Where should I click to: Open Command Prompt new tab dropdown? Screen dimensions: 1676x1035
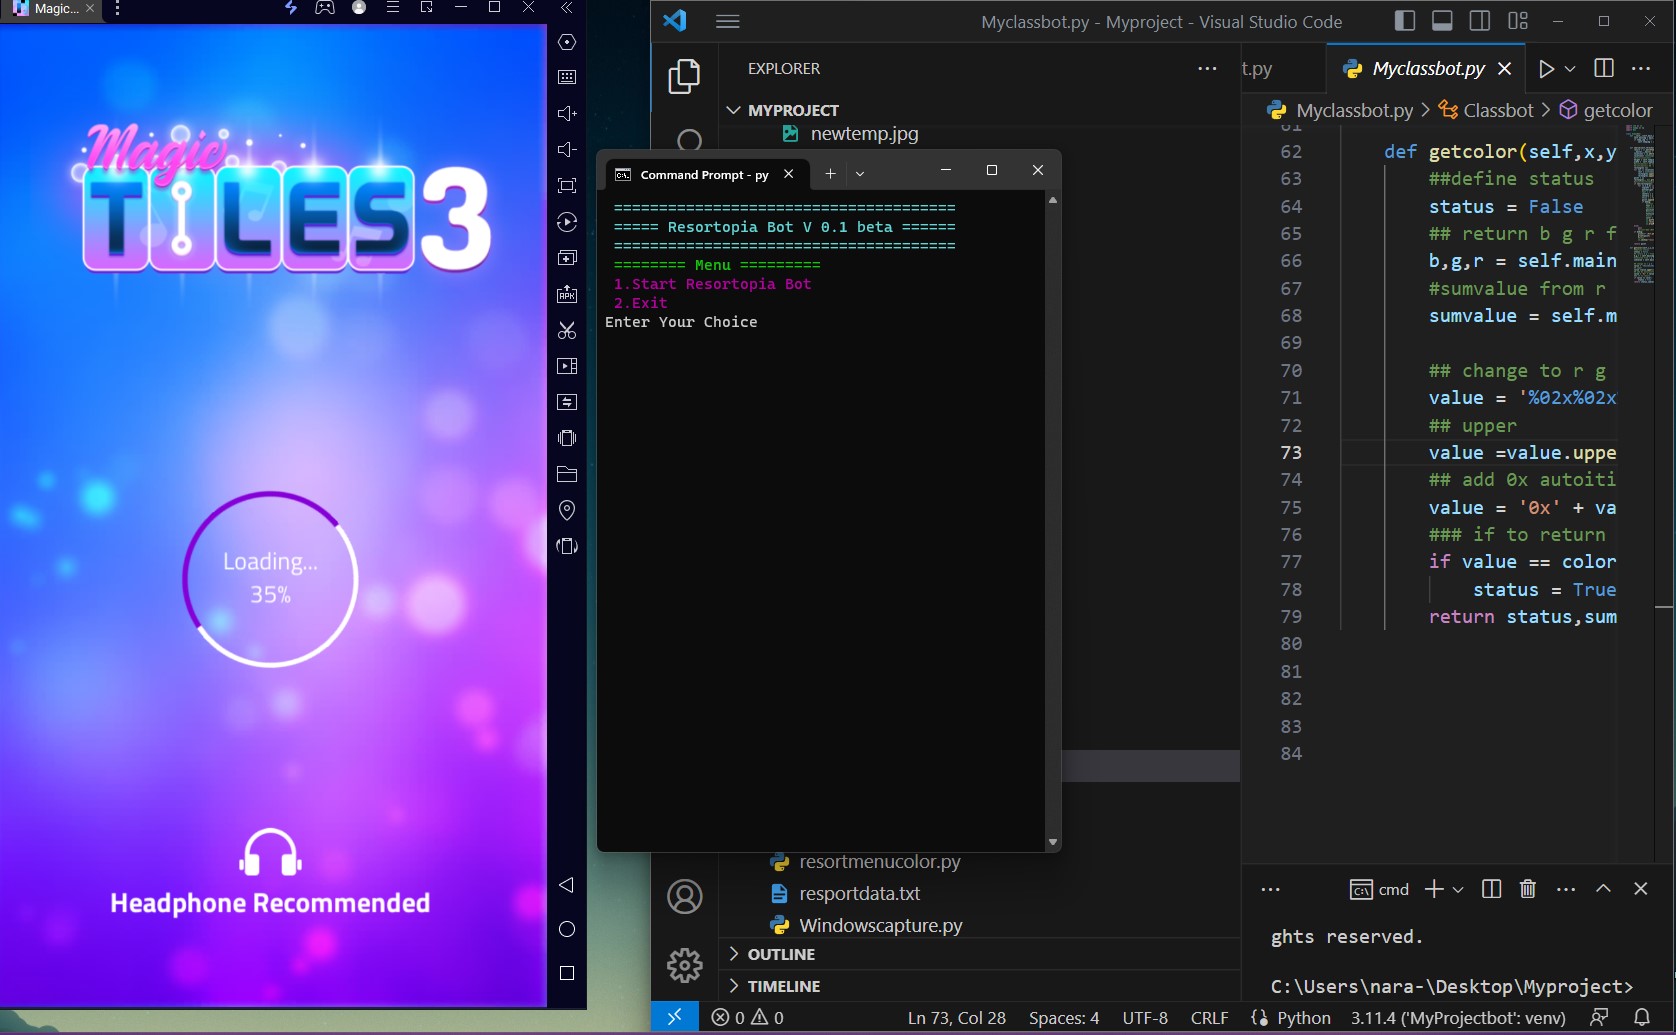click(x=860, y=173)
